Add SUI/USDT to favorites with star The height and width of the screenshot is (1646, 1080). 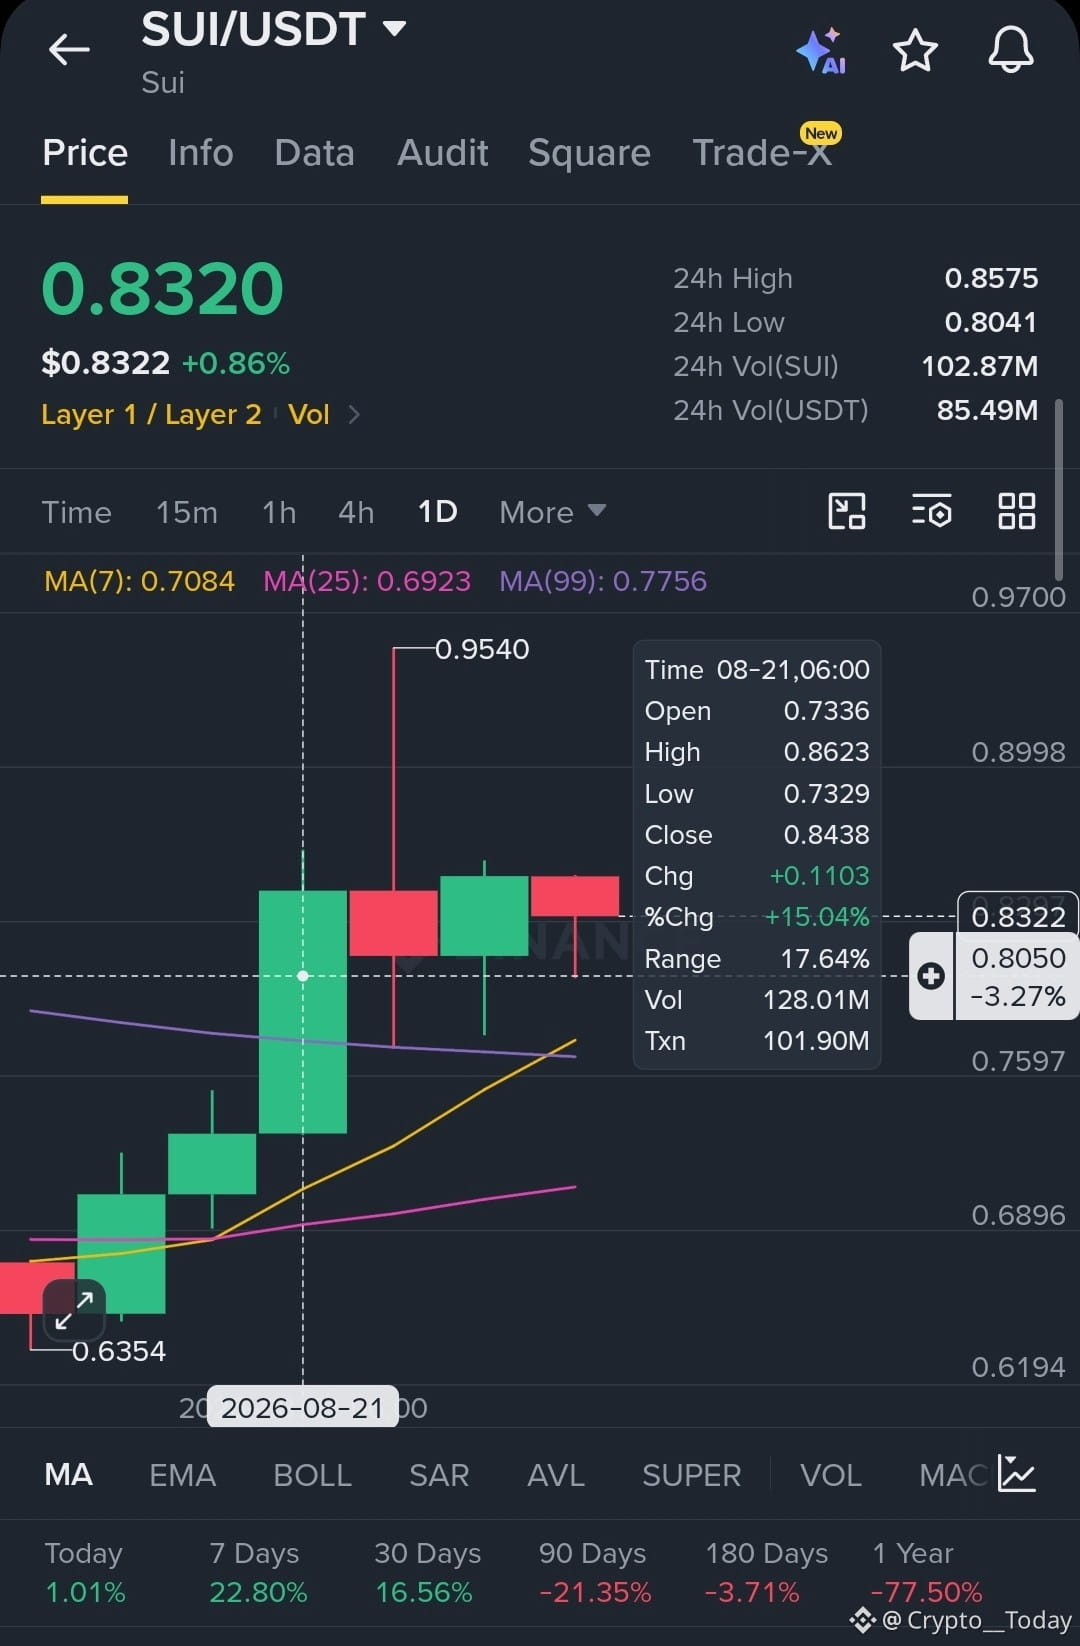915,50
